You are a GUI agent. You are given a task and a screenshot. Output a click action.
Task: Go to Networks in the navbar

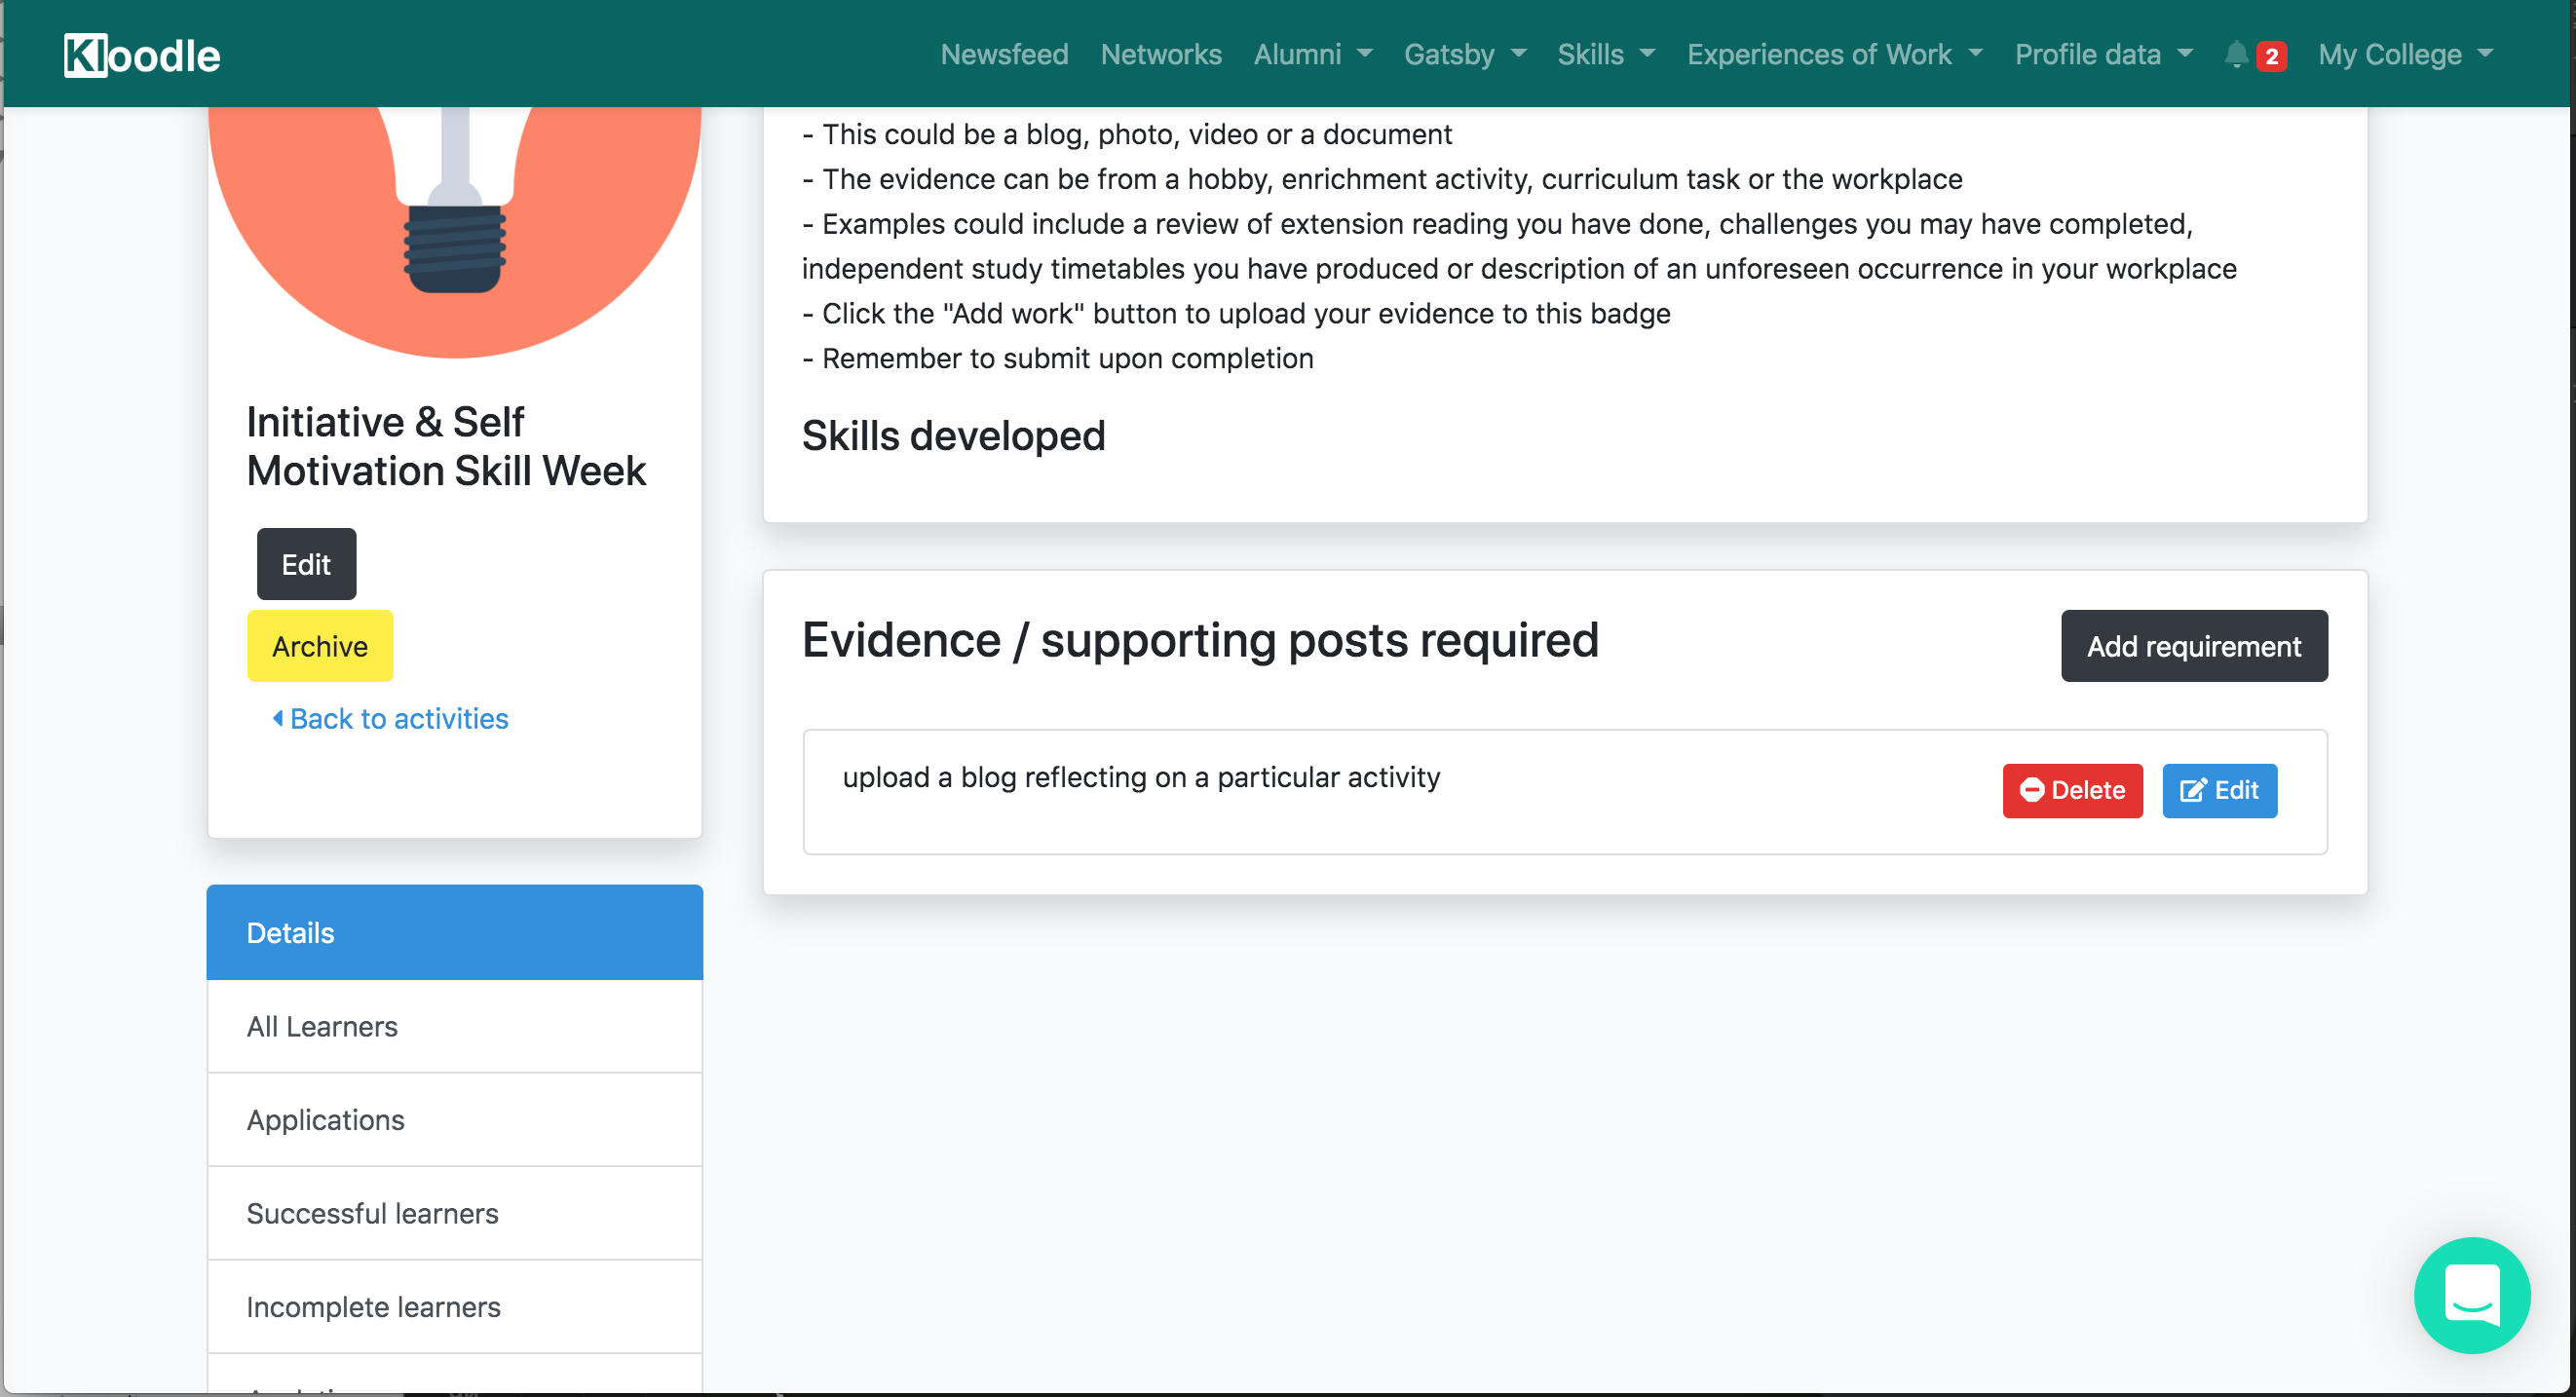click(1161, 54)
